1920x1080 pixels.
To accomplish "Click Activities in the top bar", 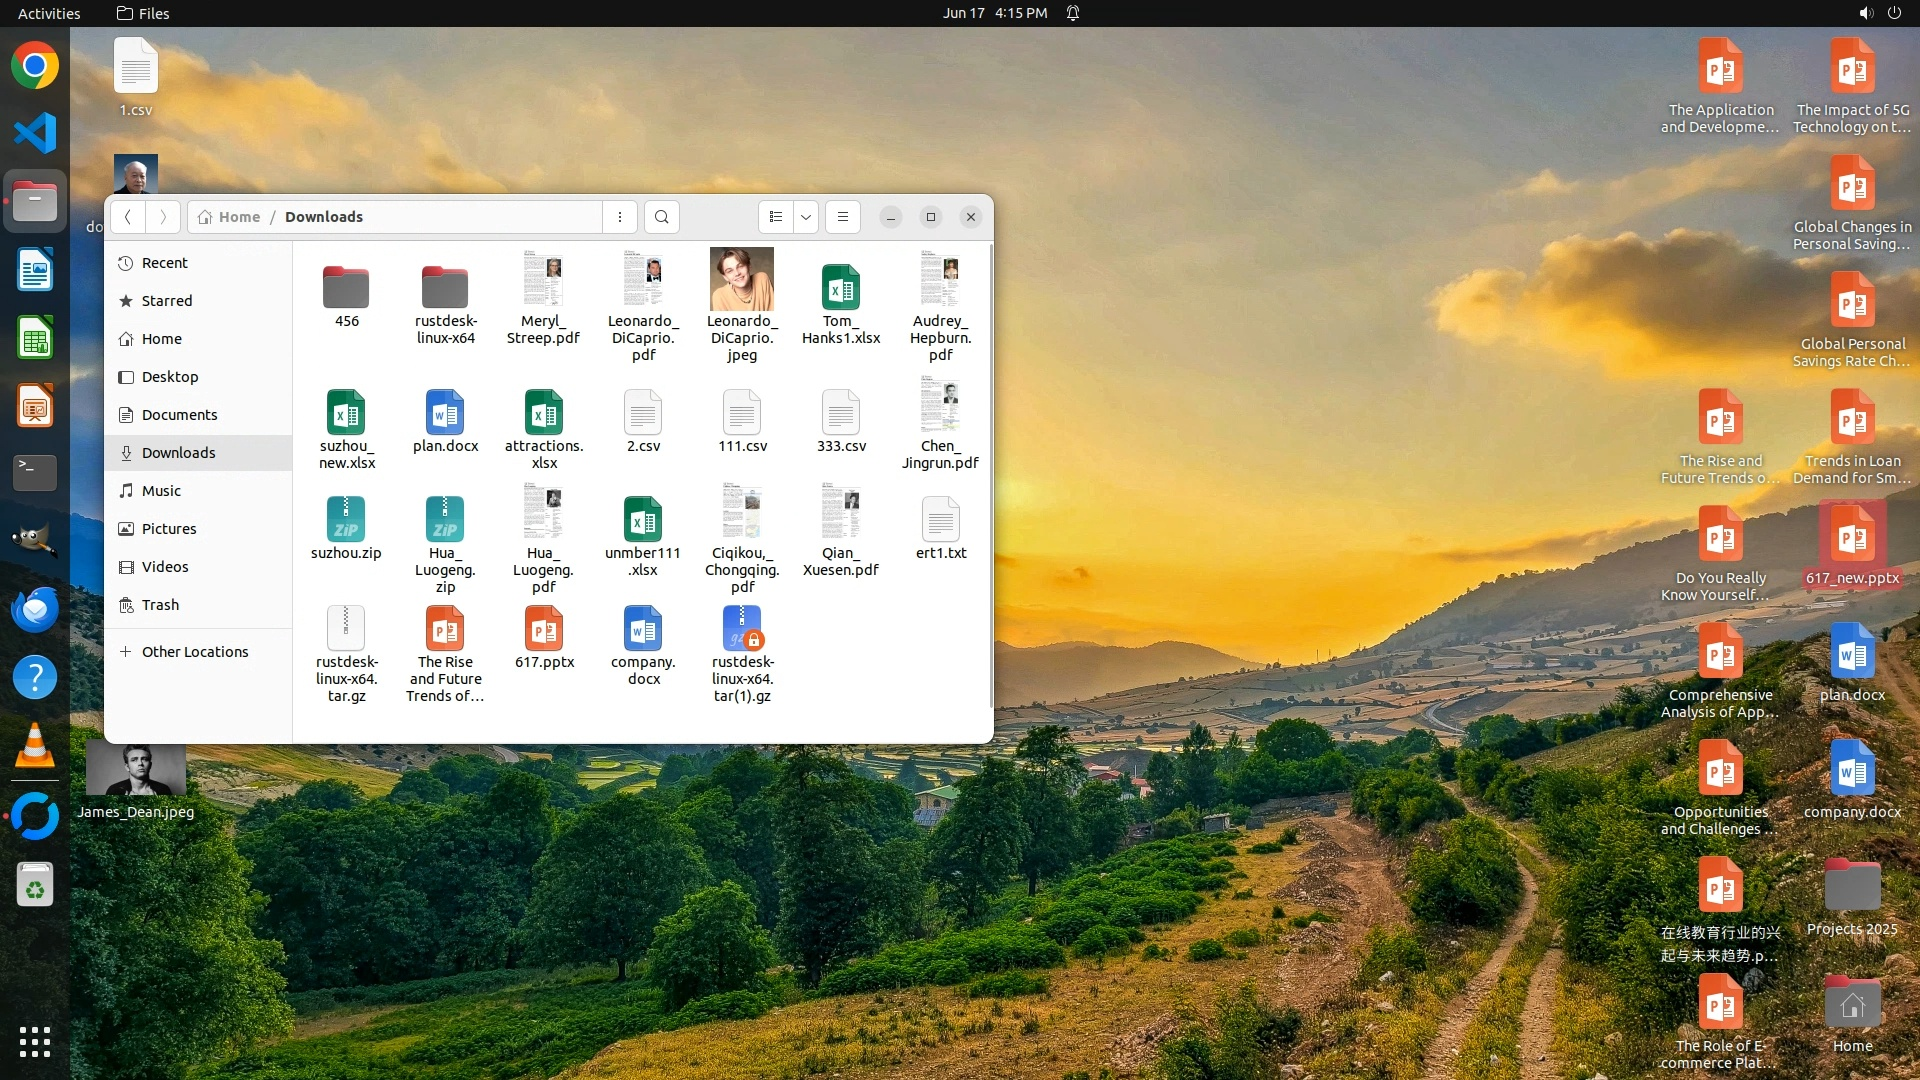I will pyautogui.click(x=49, y=13).
